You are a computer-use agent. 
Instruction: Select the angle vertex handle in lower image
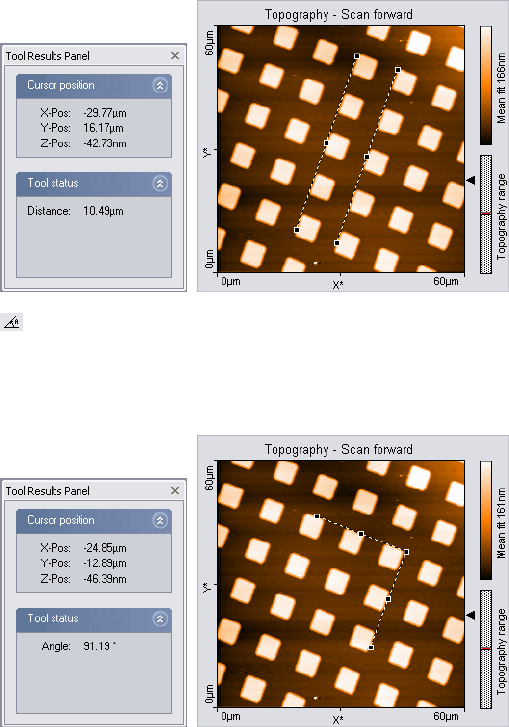[406, 552]
